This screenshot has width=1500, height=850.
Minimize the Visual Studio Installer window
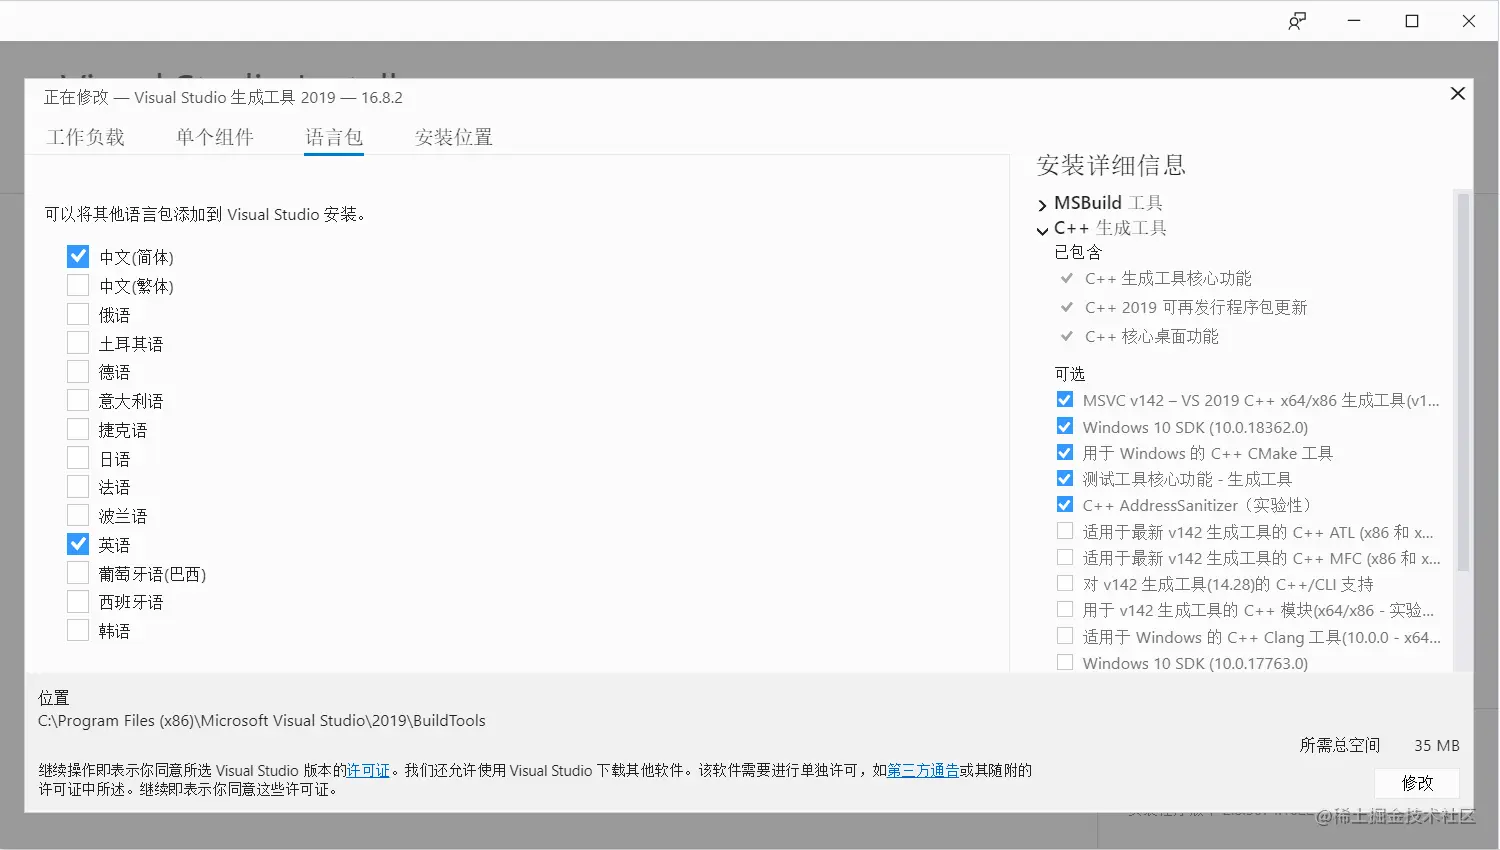coord(1354,21)
